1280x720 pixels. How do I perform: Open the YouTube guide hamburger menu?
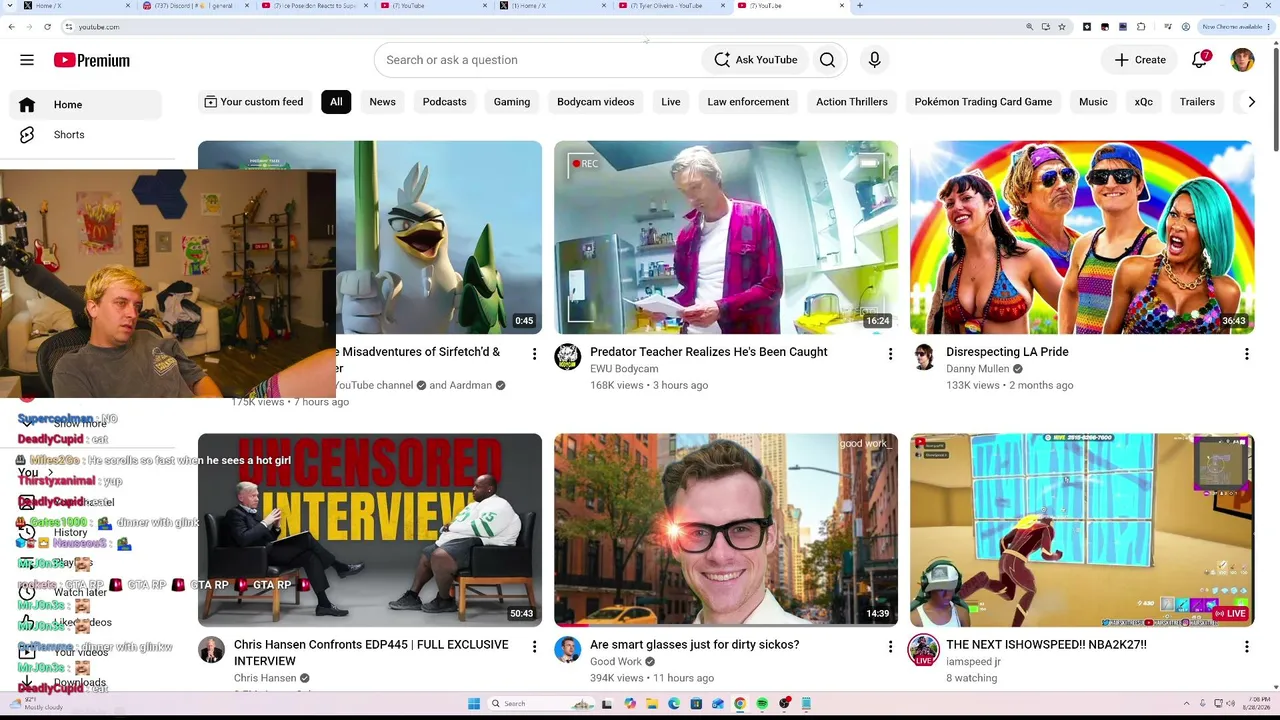point(27,60)
